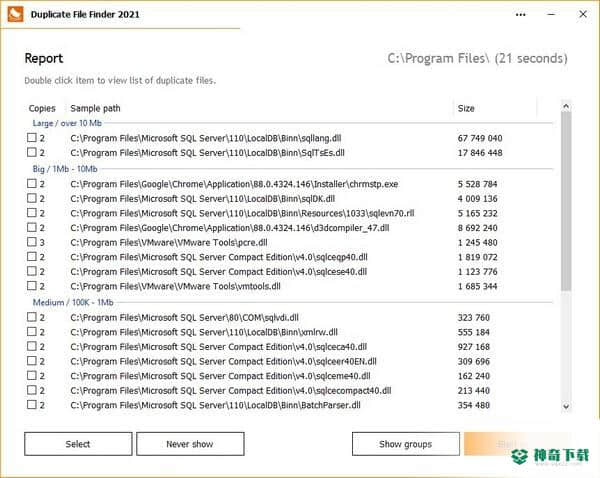The width and height of the screenshot is (600, 478).
Task: Click the scrollbar up arrow
Action: click(x=566, y=107)
